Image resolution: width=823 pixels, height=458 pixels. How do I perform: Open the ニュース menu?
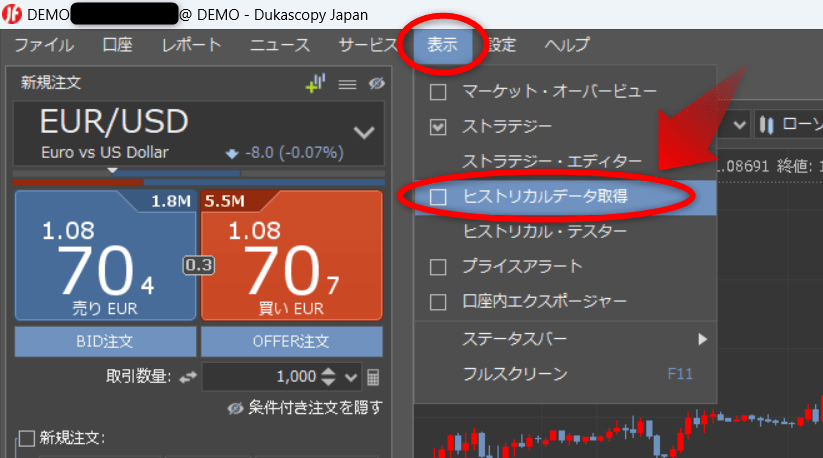pos(280,45)
